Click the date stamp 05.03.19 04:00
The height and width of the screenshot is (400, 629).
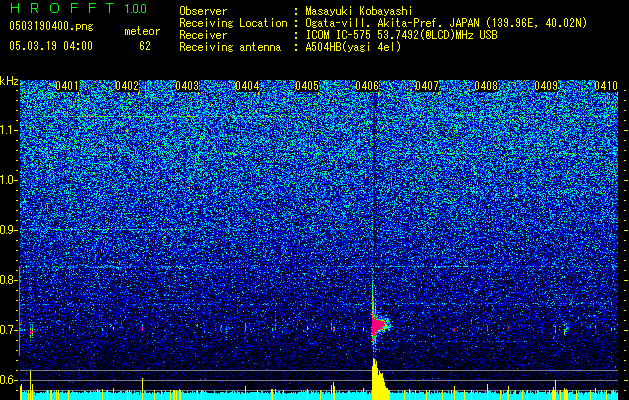coord(51,46)
